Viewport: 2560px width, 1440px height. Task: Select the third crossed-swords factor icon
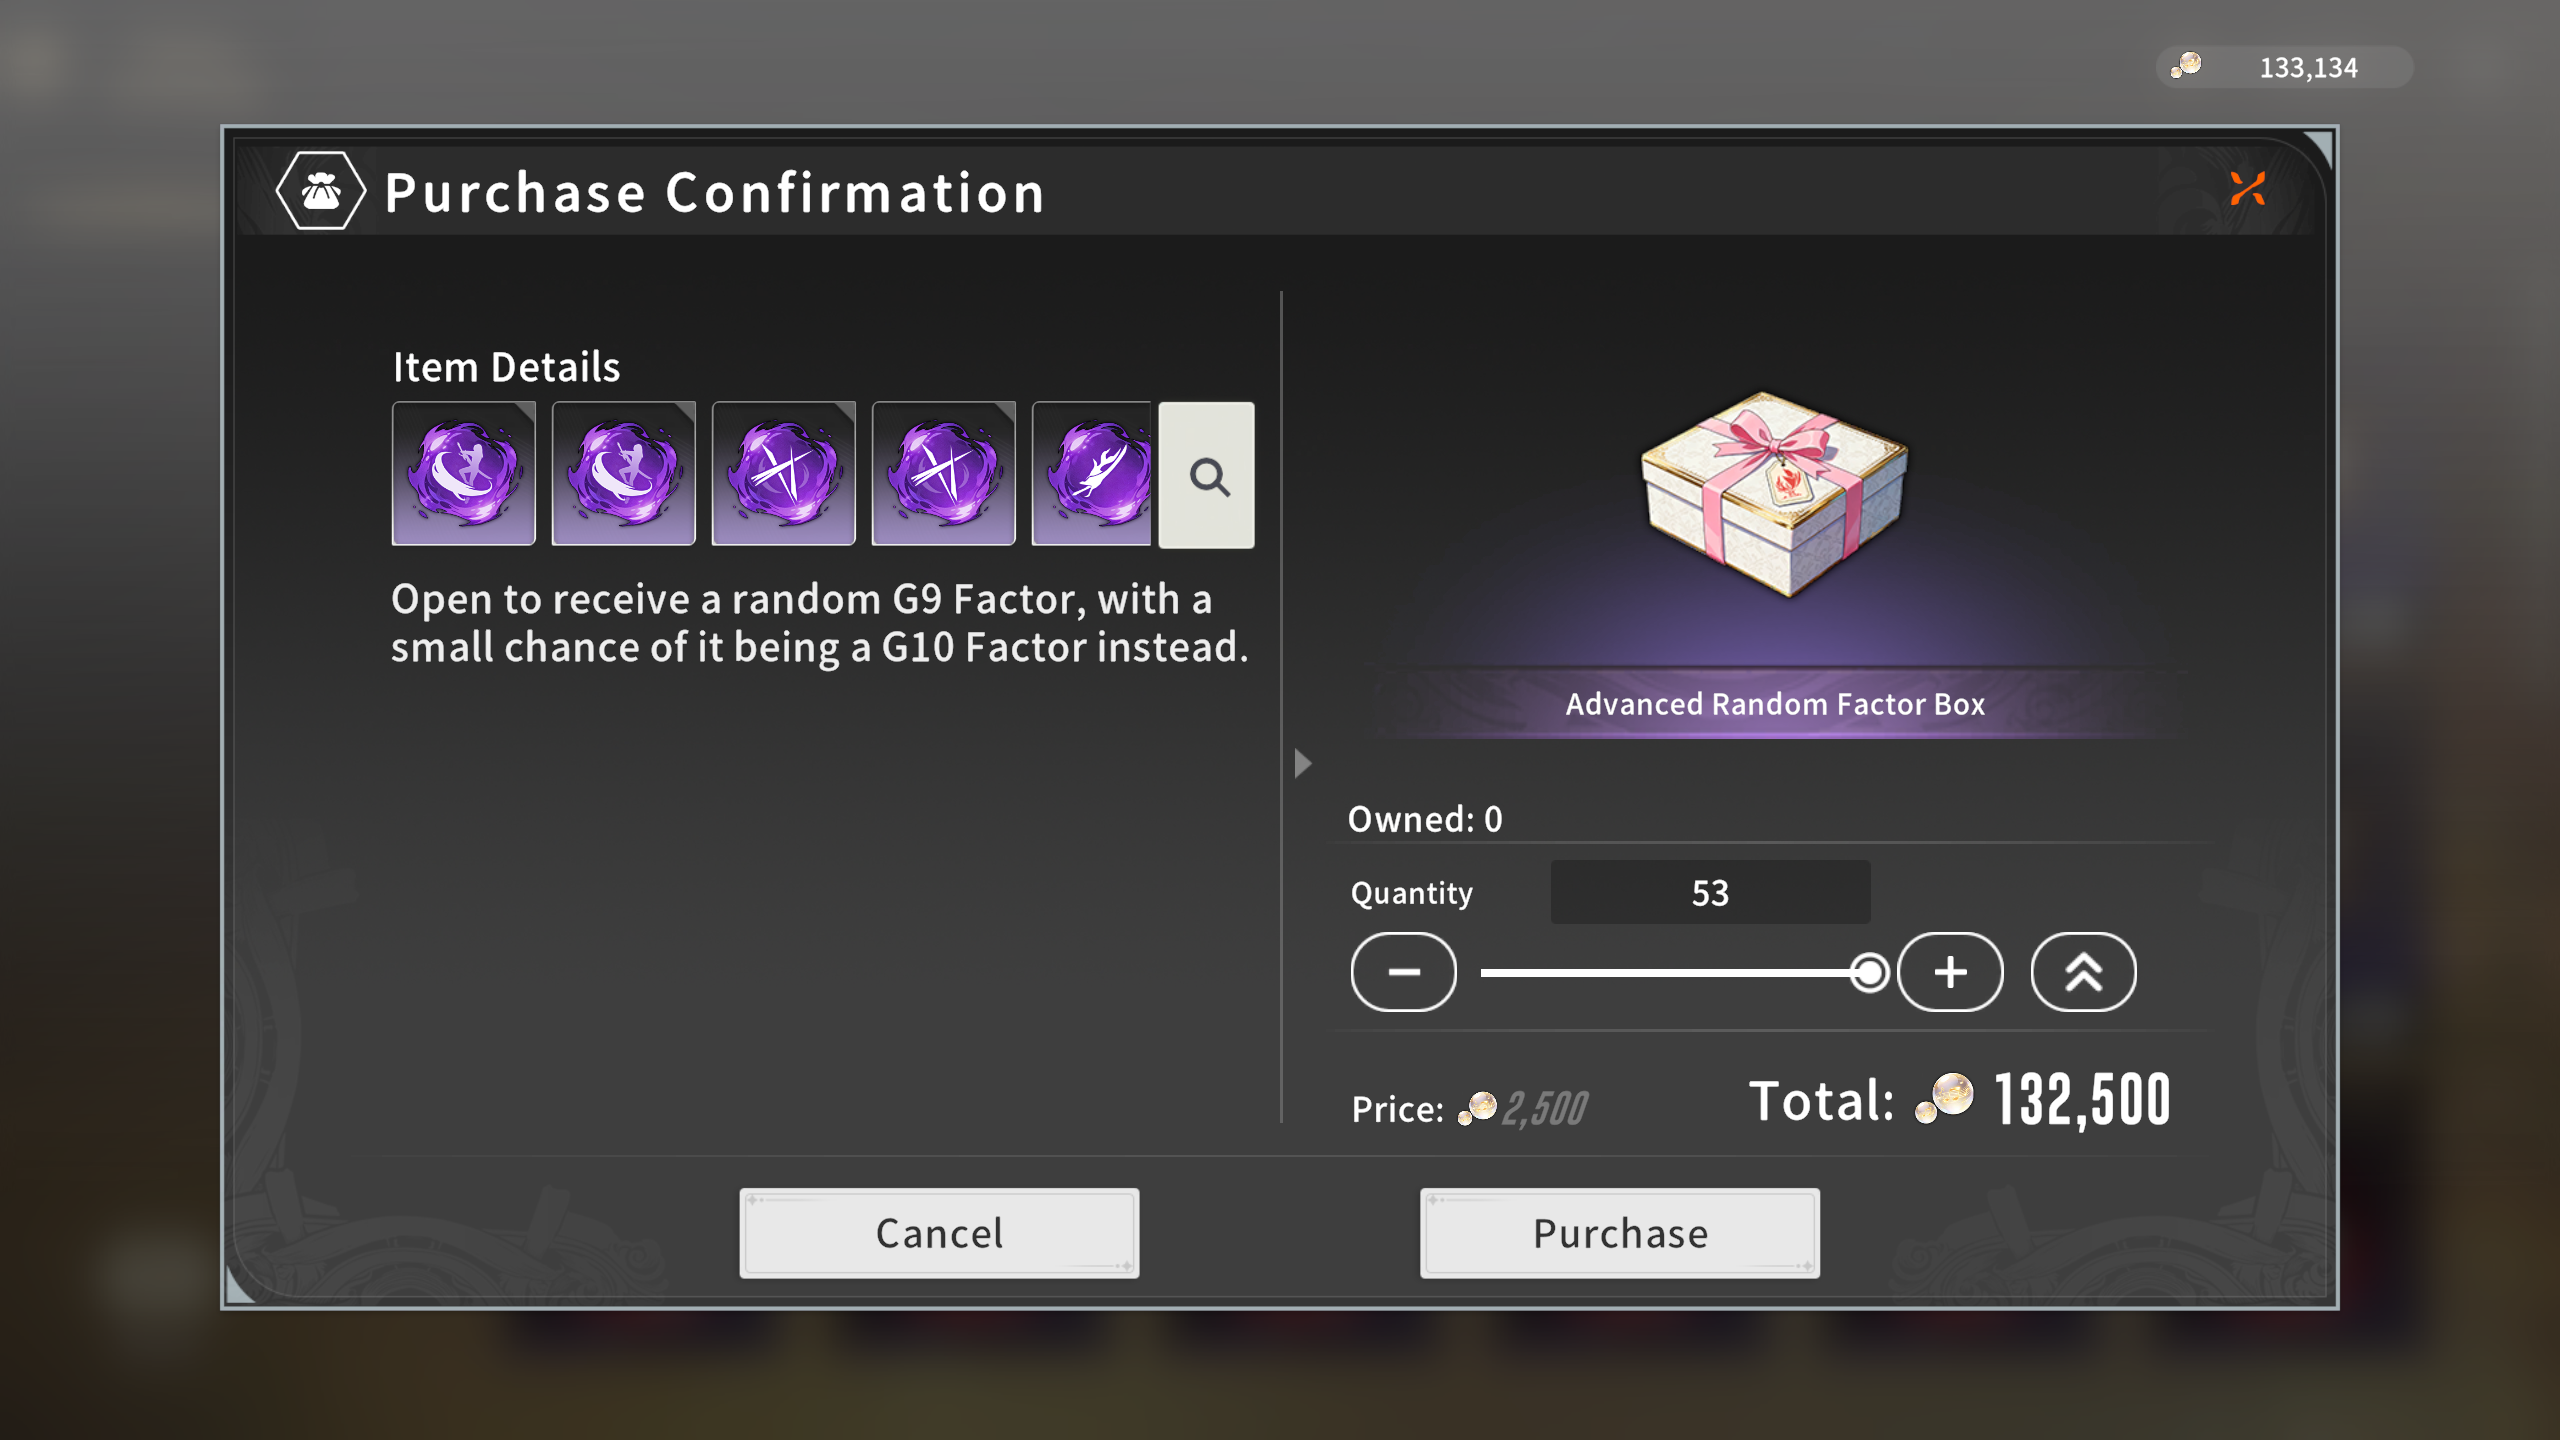pyautogui.click(x=784, y=473)
